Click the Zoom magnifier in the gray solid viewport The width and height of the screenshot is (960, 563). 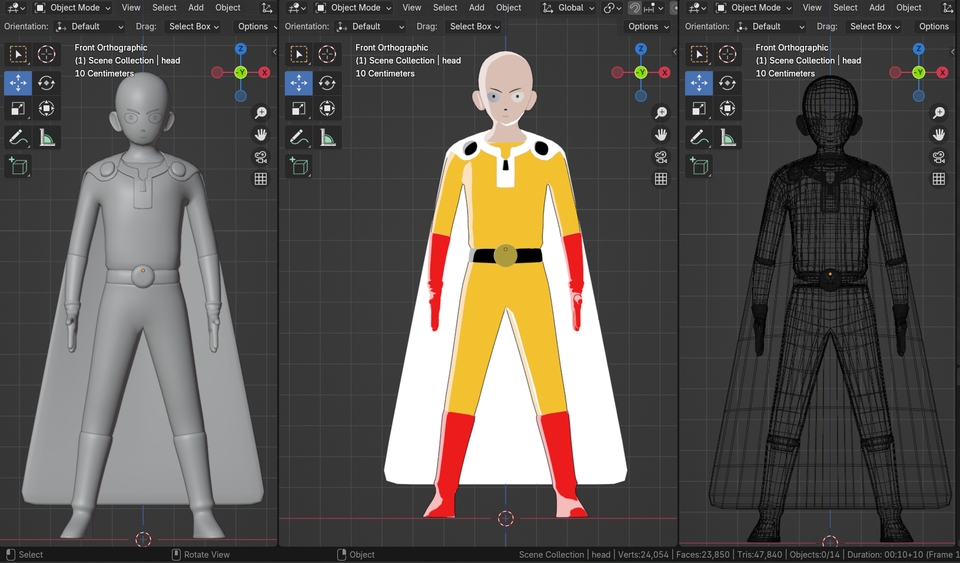[260, 113]
